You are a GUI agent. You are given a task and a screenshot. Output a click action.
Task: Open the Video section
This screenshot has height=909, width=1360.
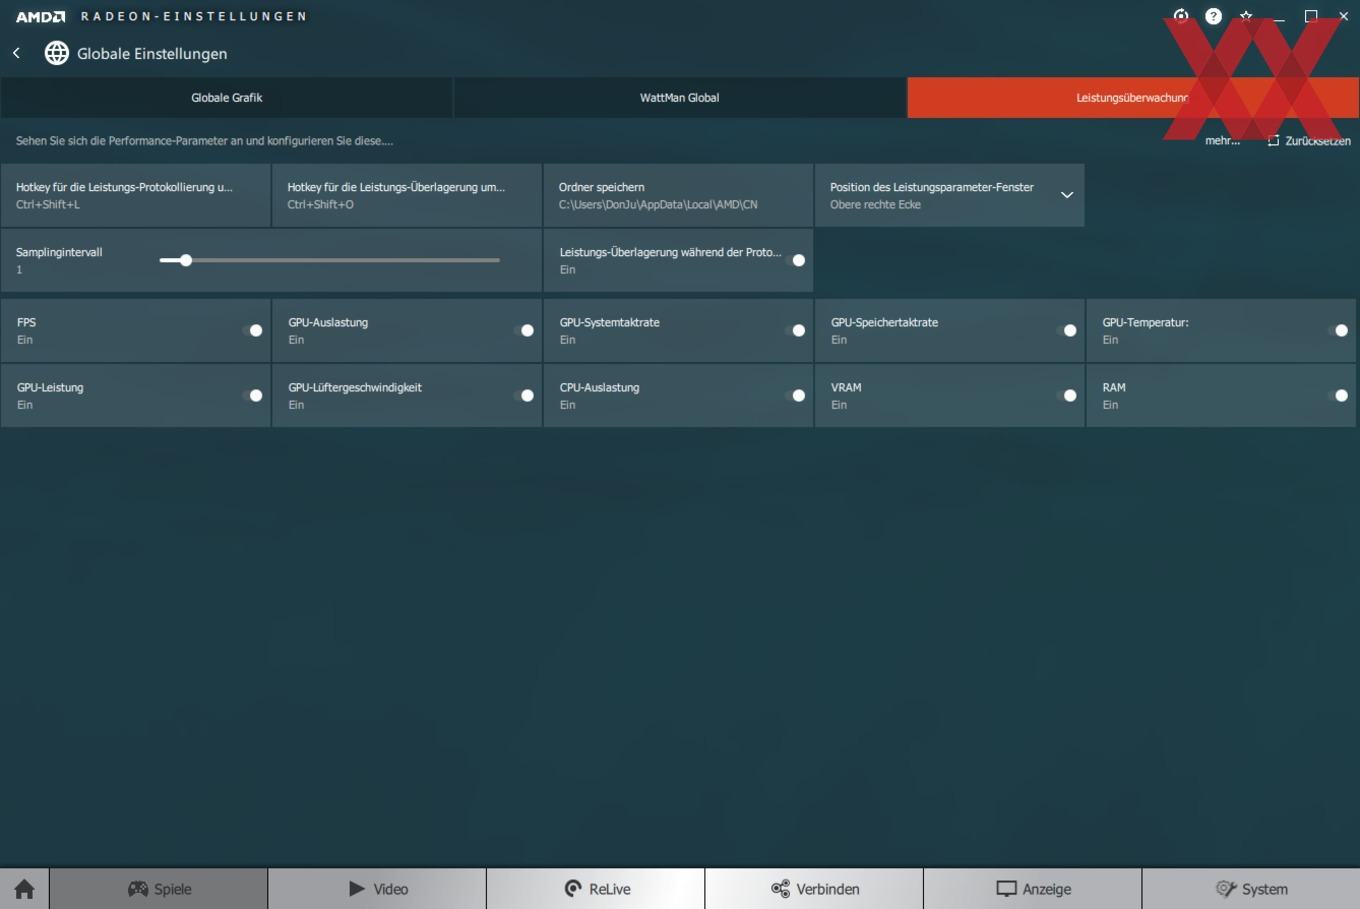(x=377, y=889)
